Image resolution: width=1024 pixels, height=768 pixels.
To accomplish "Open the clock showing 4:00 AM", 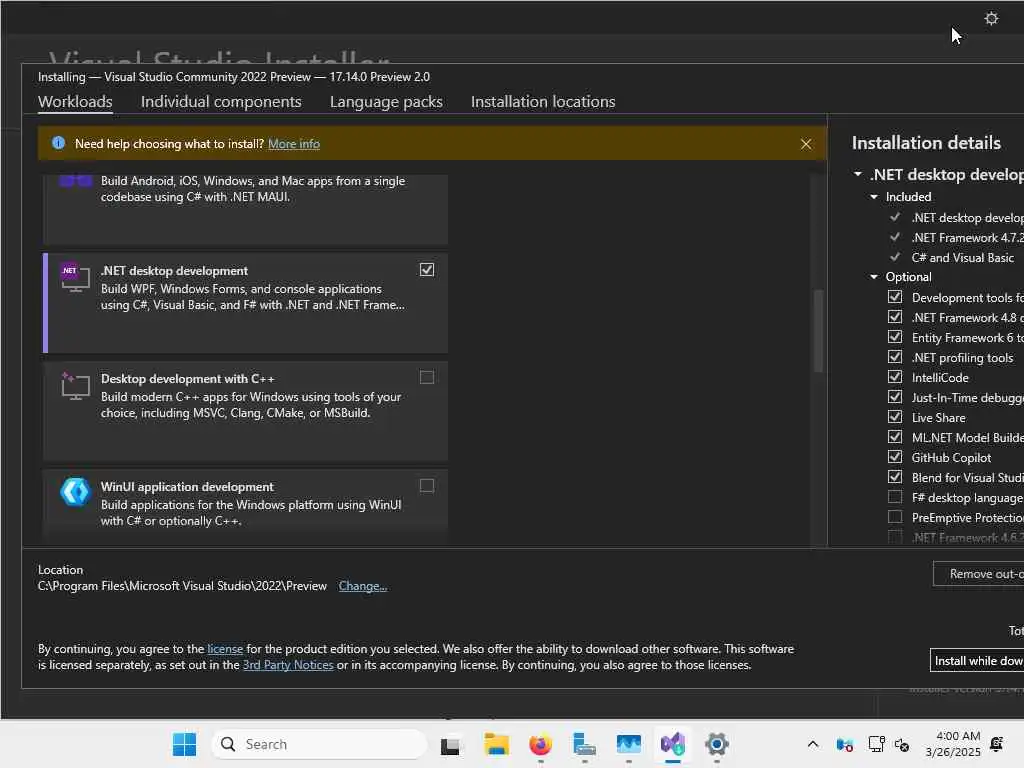I will [953, 744].
